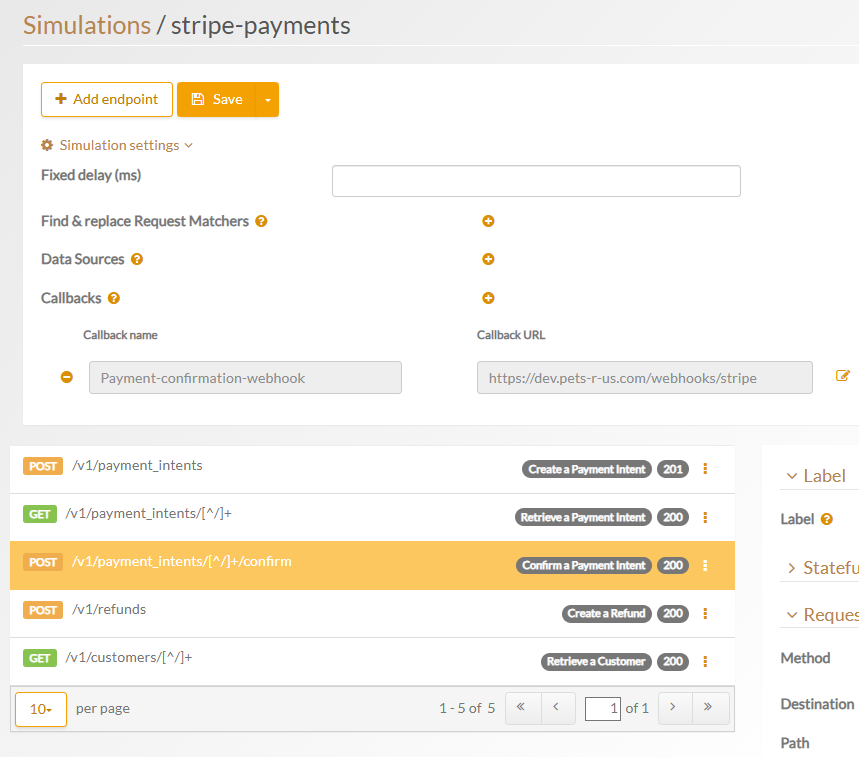Click plus icon next to Data Sources
The height and width of the screenshot is (757, 859).
click(x=488, y=259)
